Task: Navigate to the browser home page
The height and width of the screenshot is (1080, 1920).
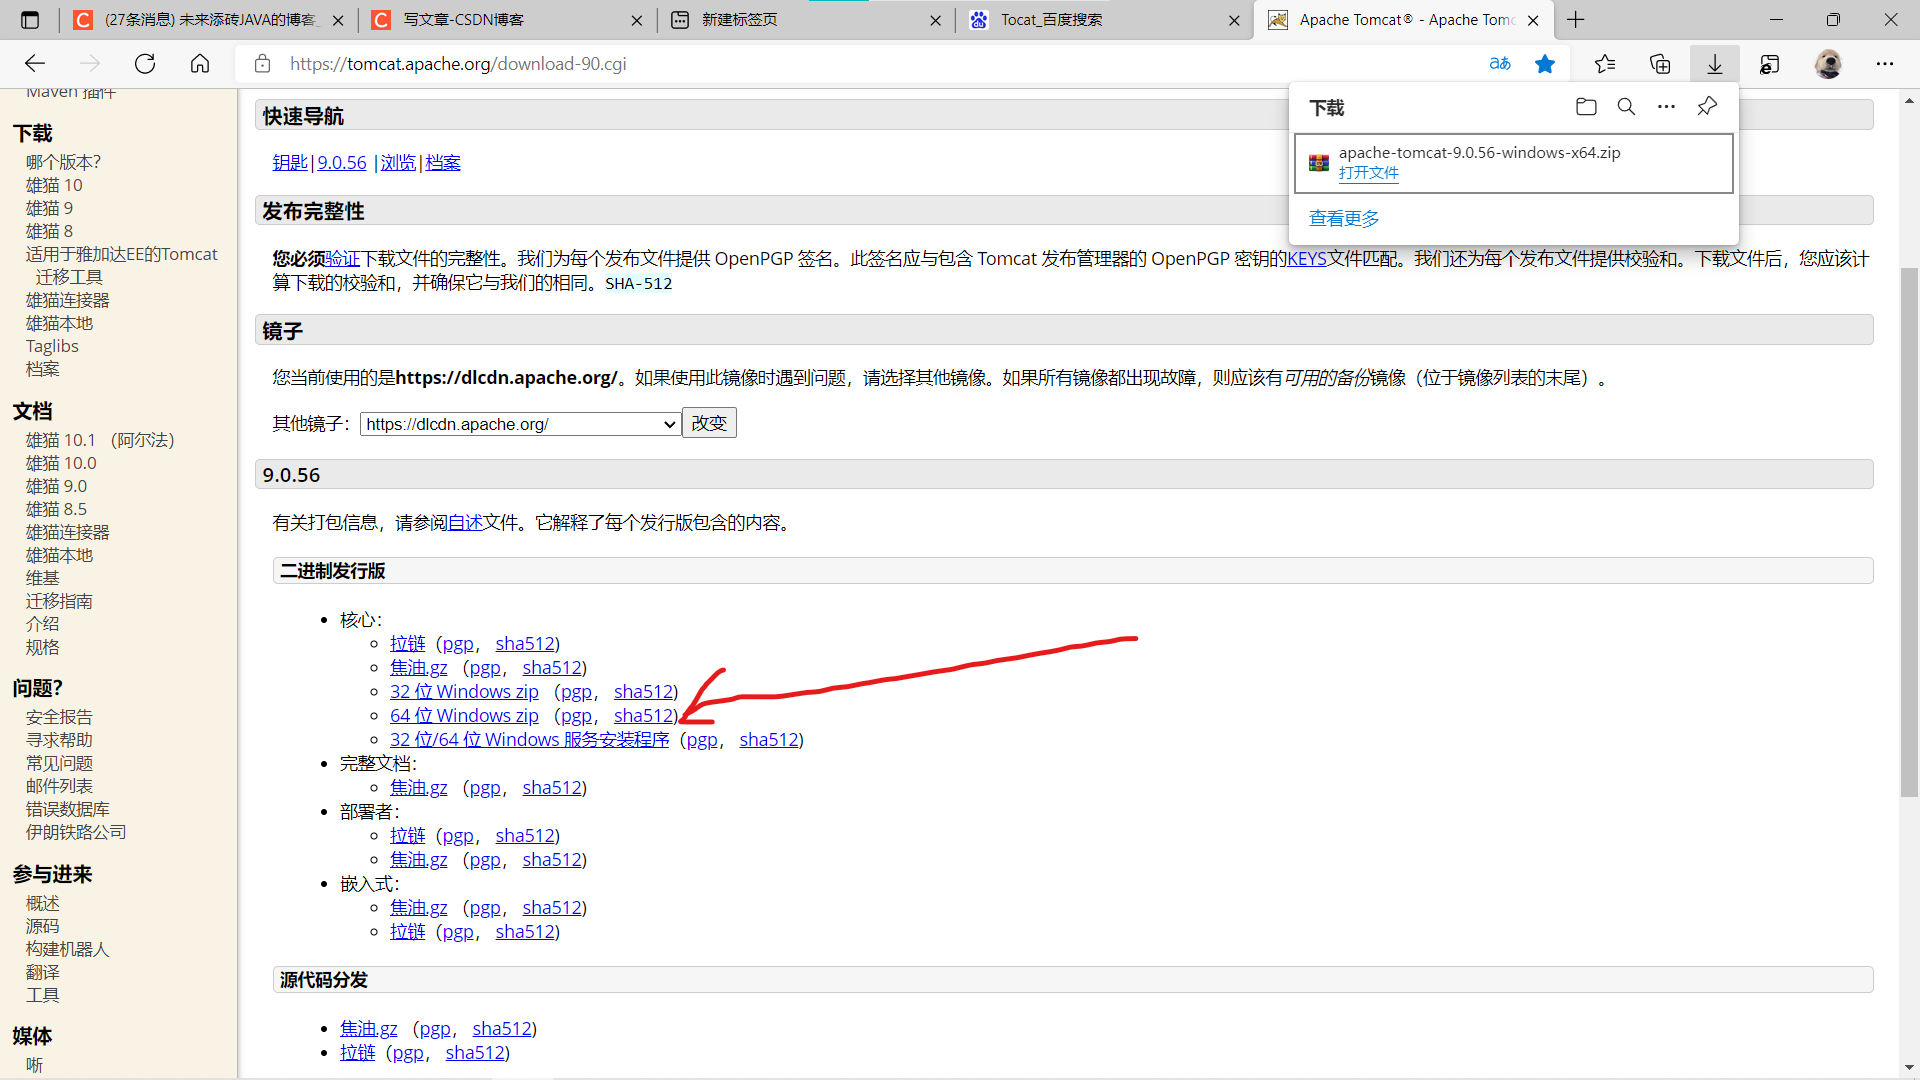Action: [x=199, y=63]
